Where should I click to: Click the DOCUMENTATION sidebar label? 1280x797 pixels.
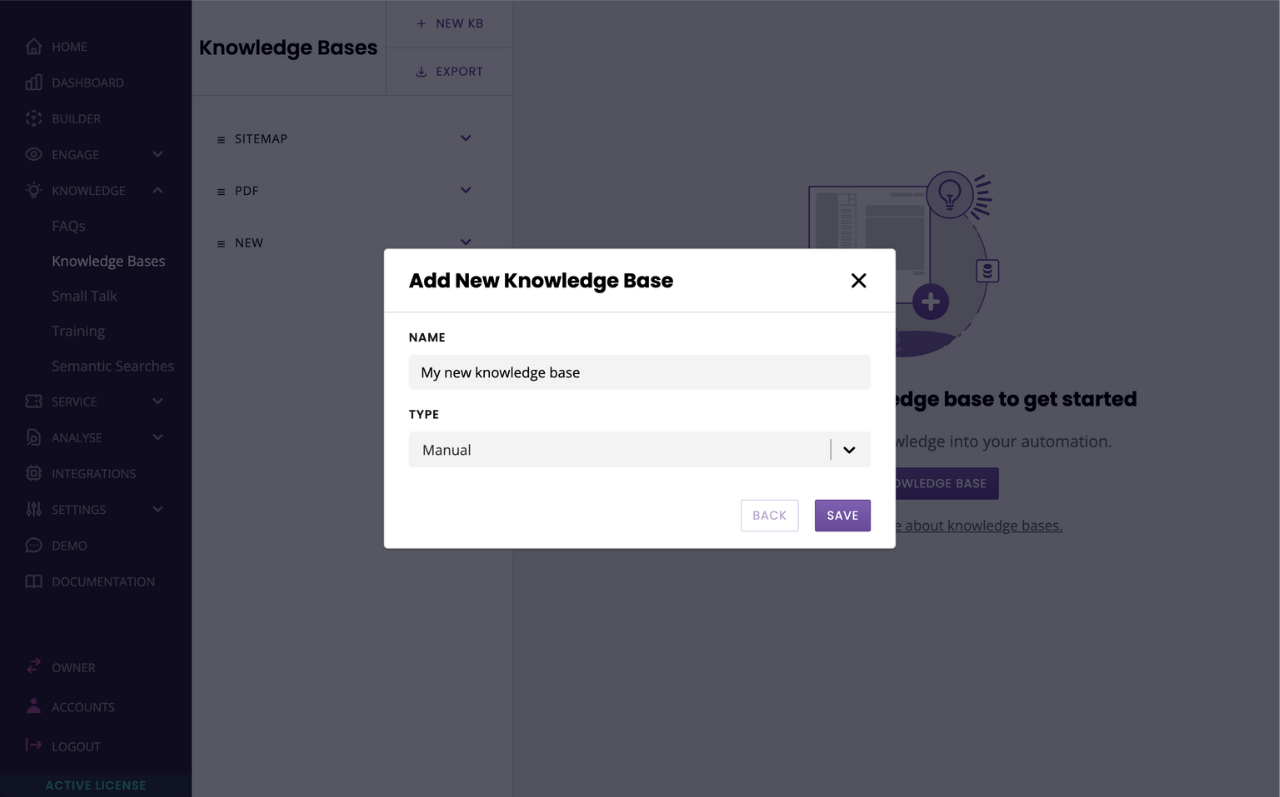click(103, 581)
